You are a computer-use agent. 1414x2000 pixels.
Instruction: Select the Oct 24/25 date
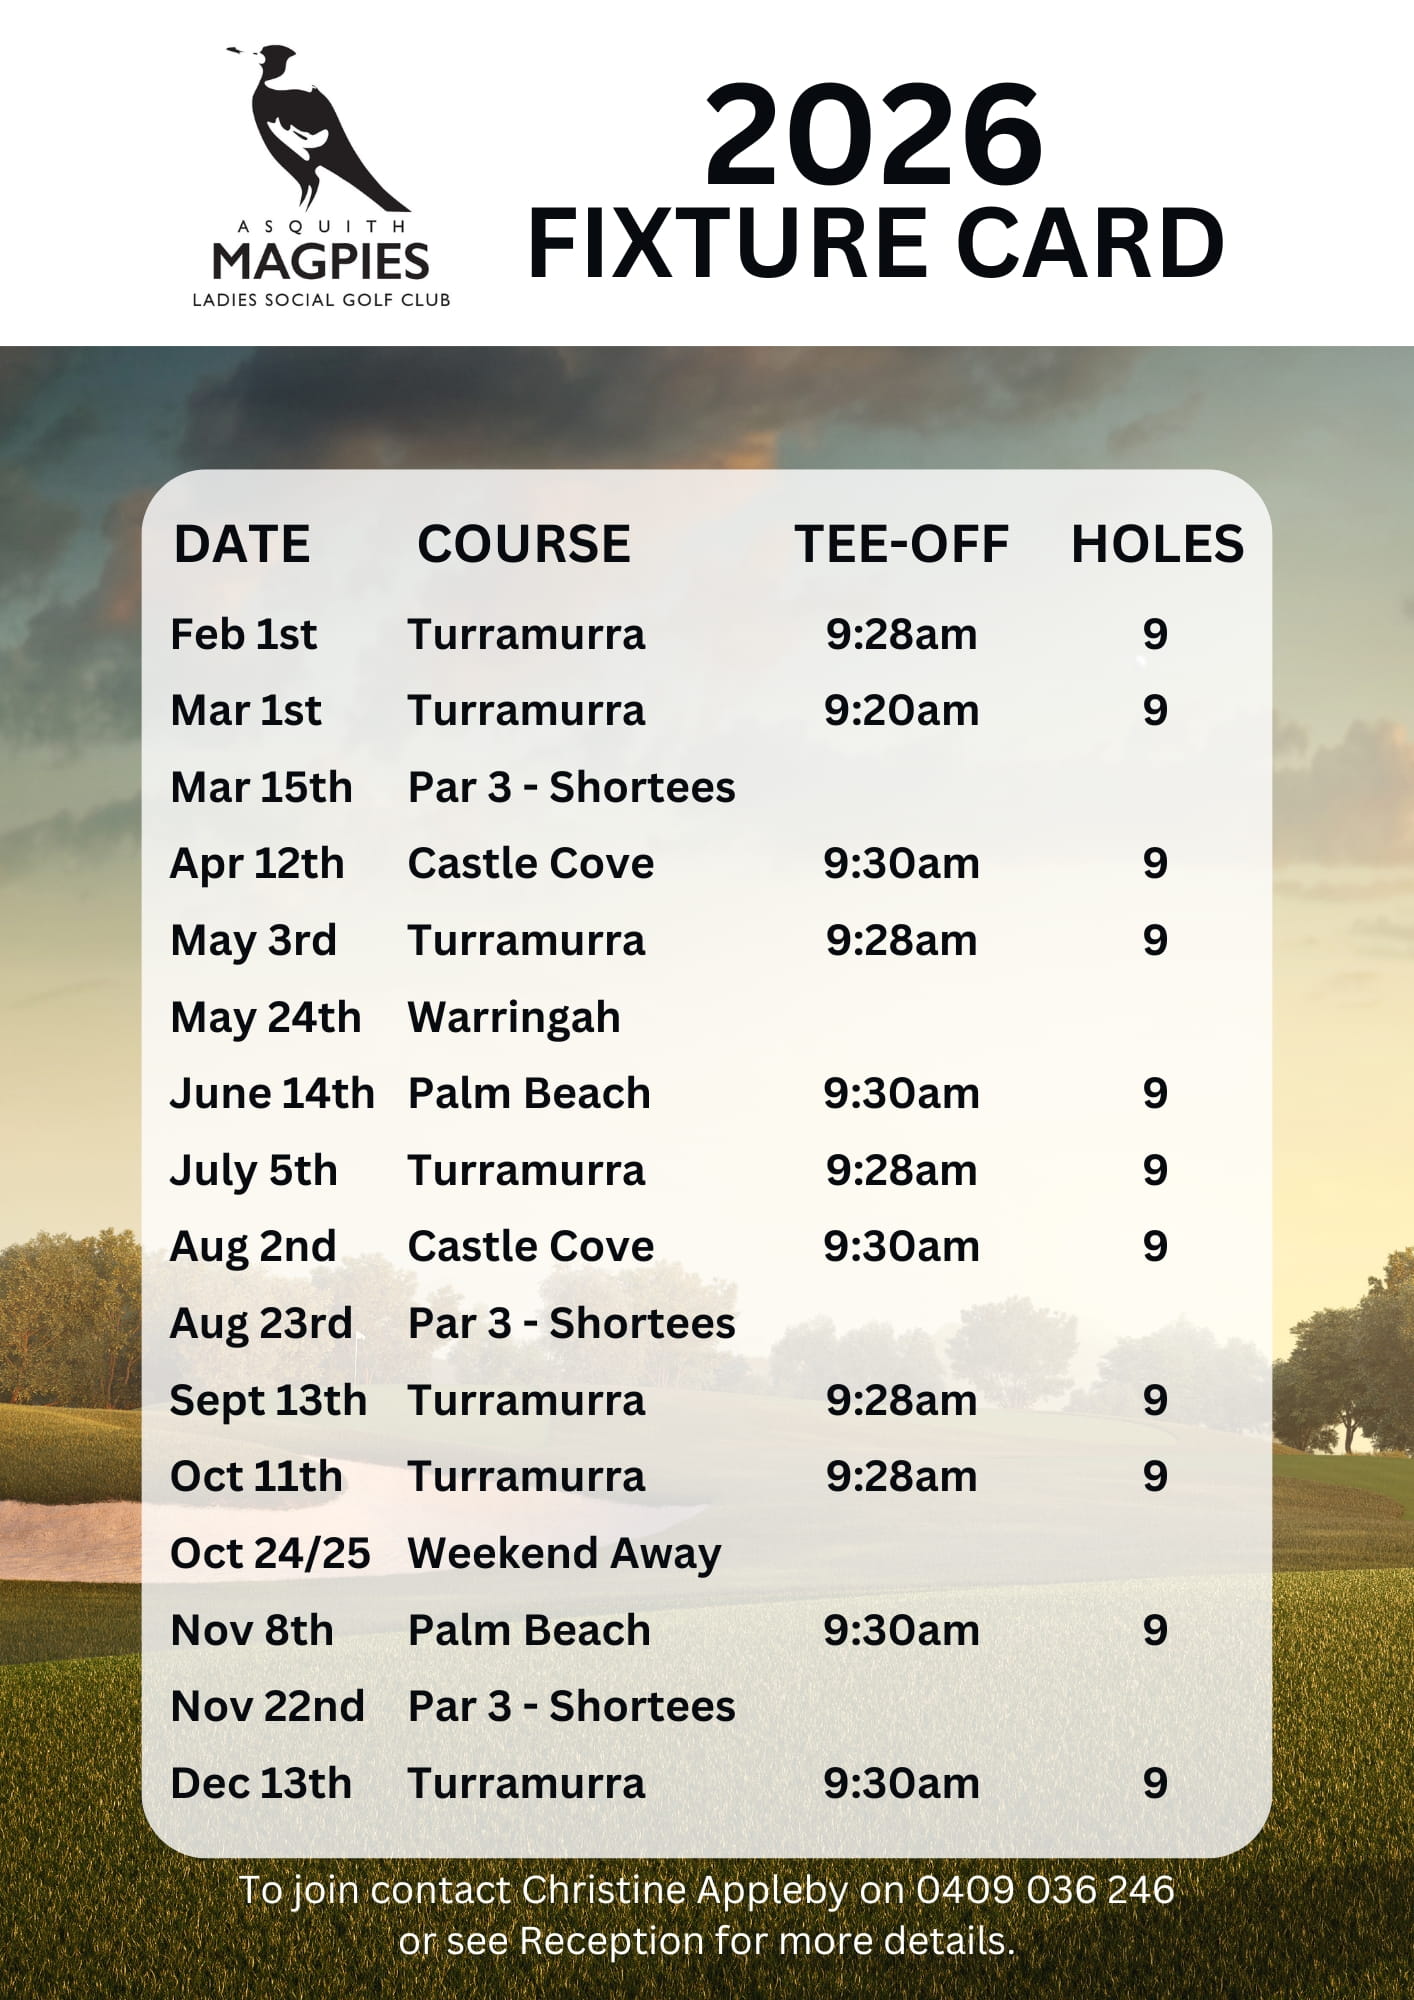pyautogui.click(x=270, y=1554)
